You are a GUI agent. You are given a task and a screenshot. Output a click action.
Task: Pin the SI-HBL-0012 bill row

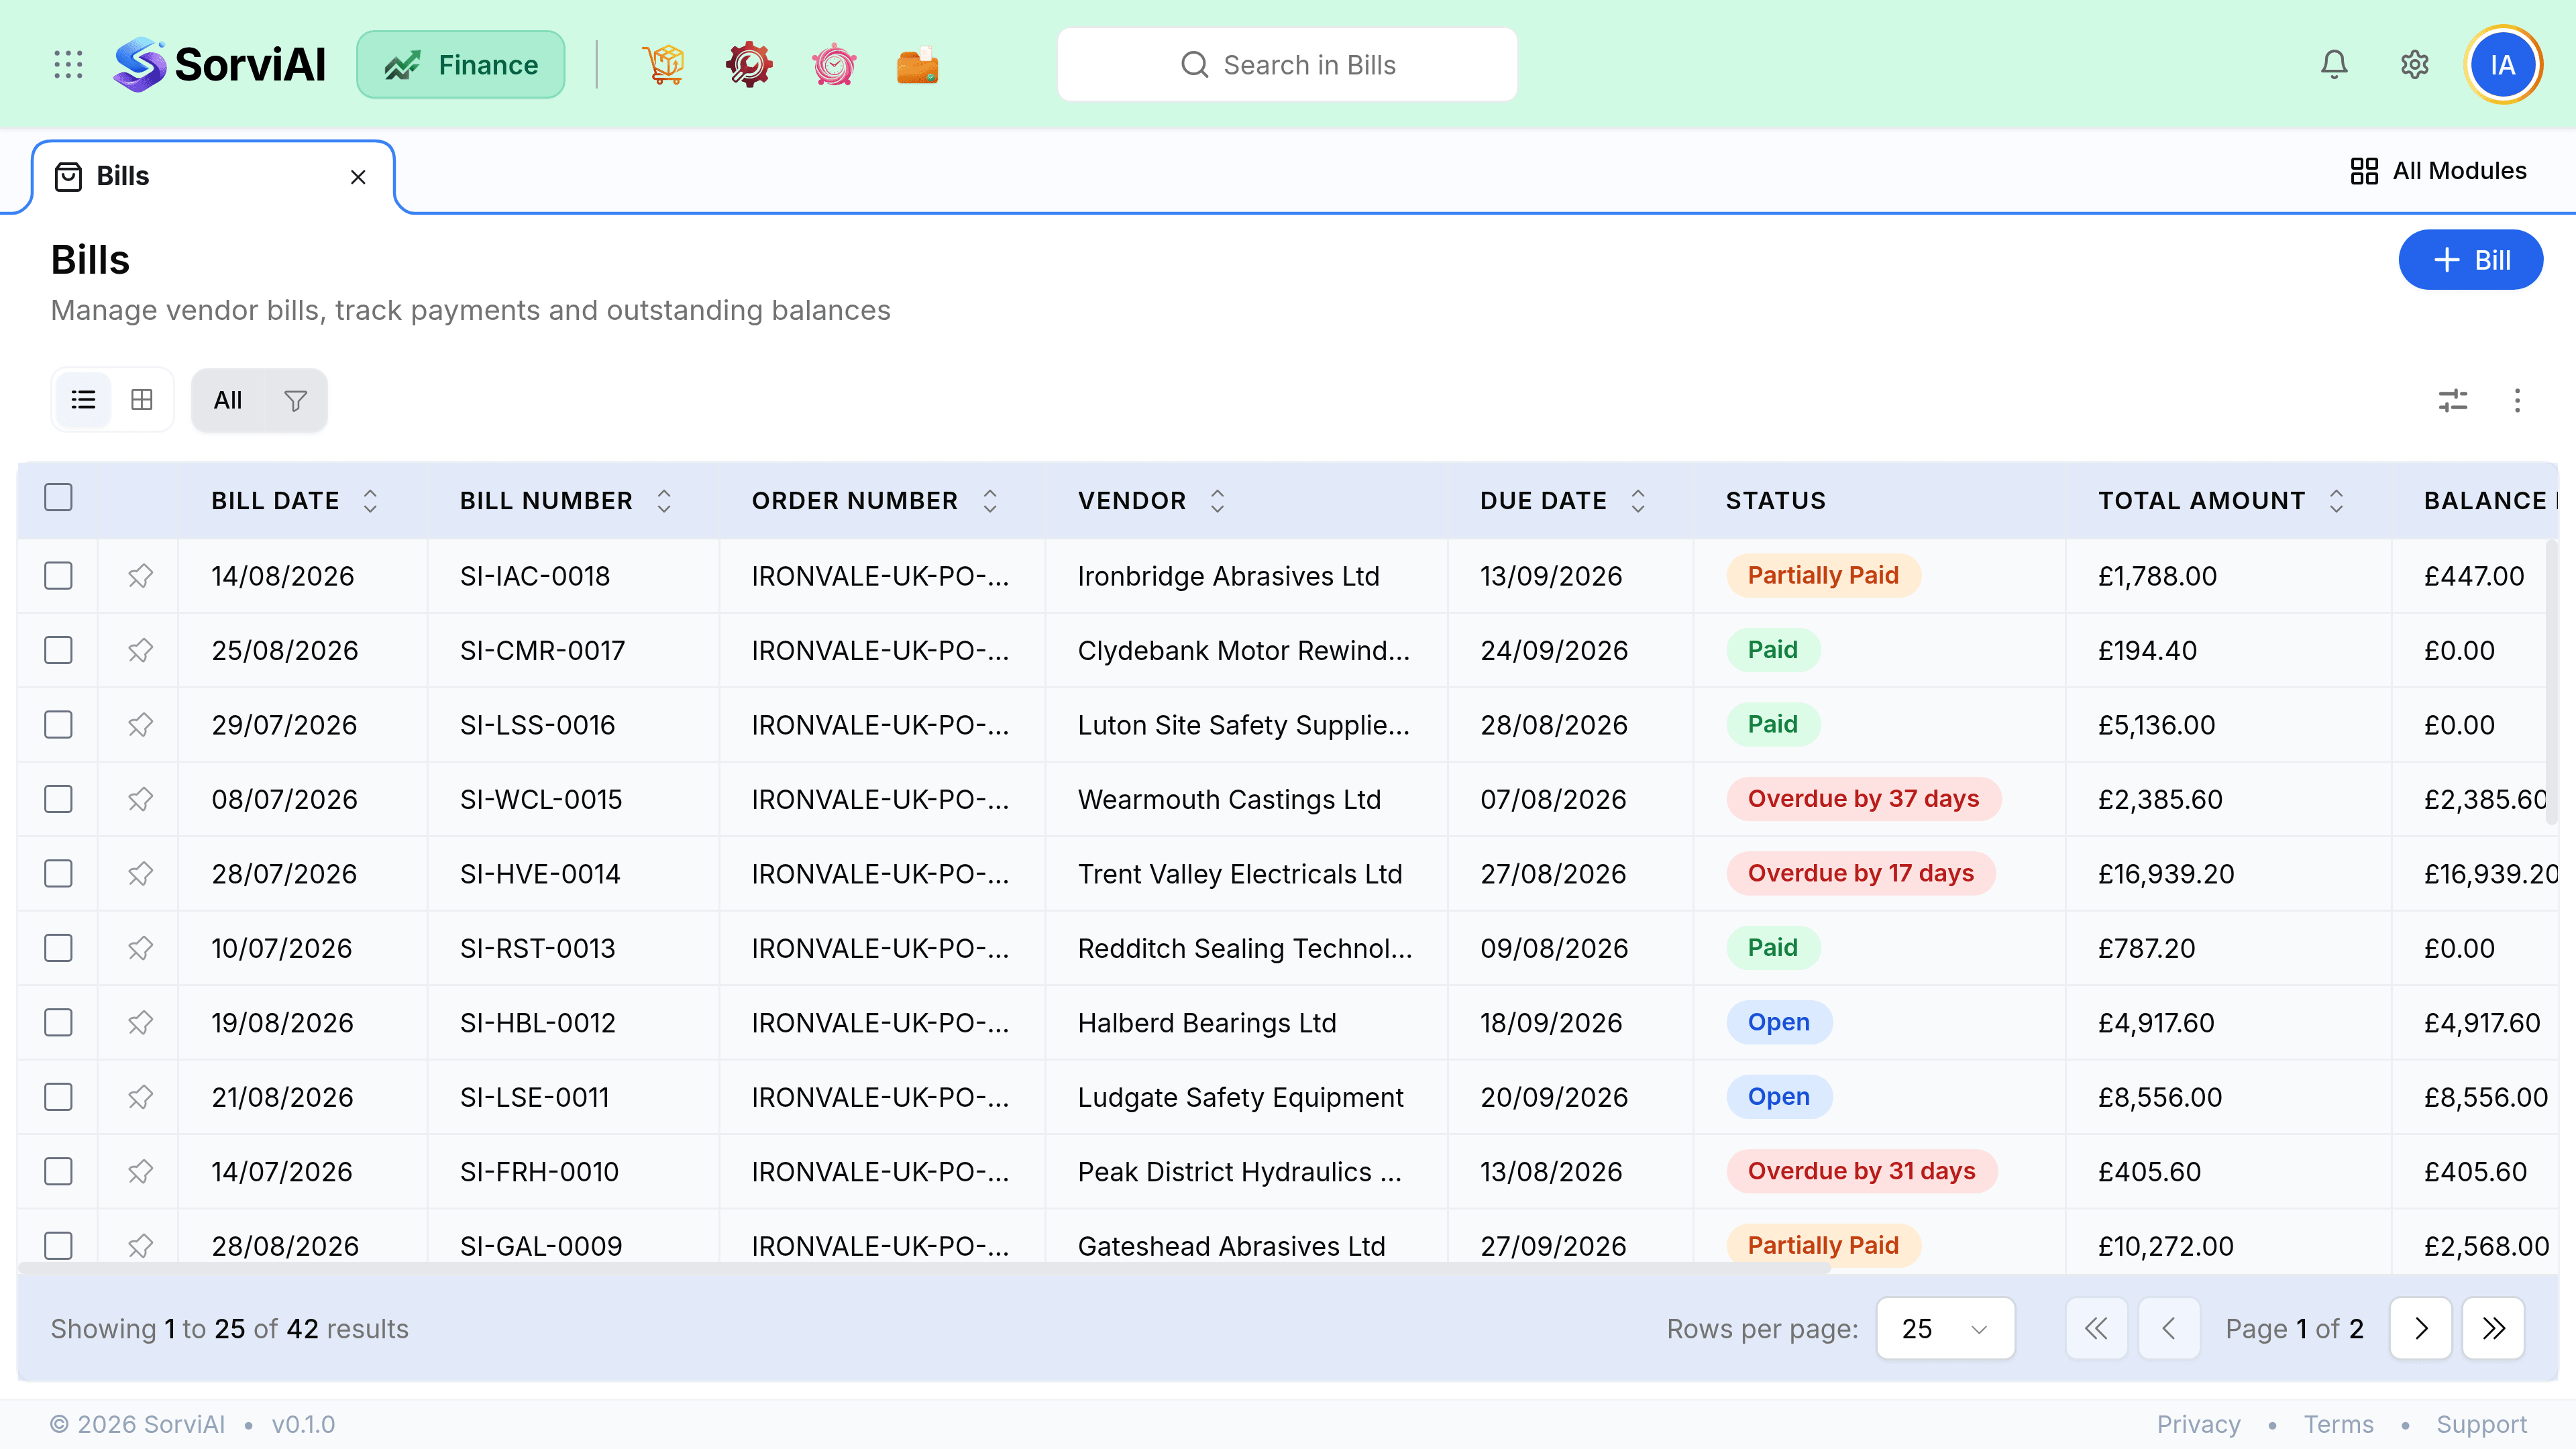140,1023
